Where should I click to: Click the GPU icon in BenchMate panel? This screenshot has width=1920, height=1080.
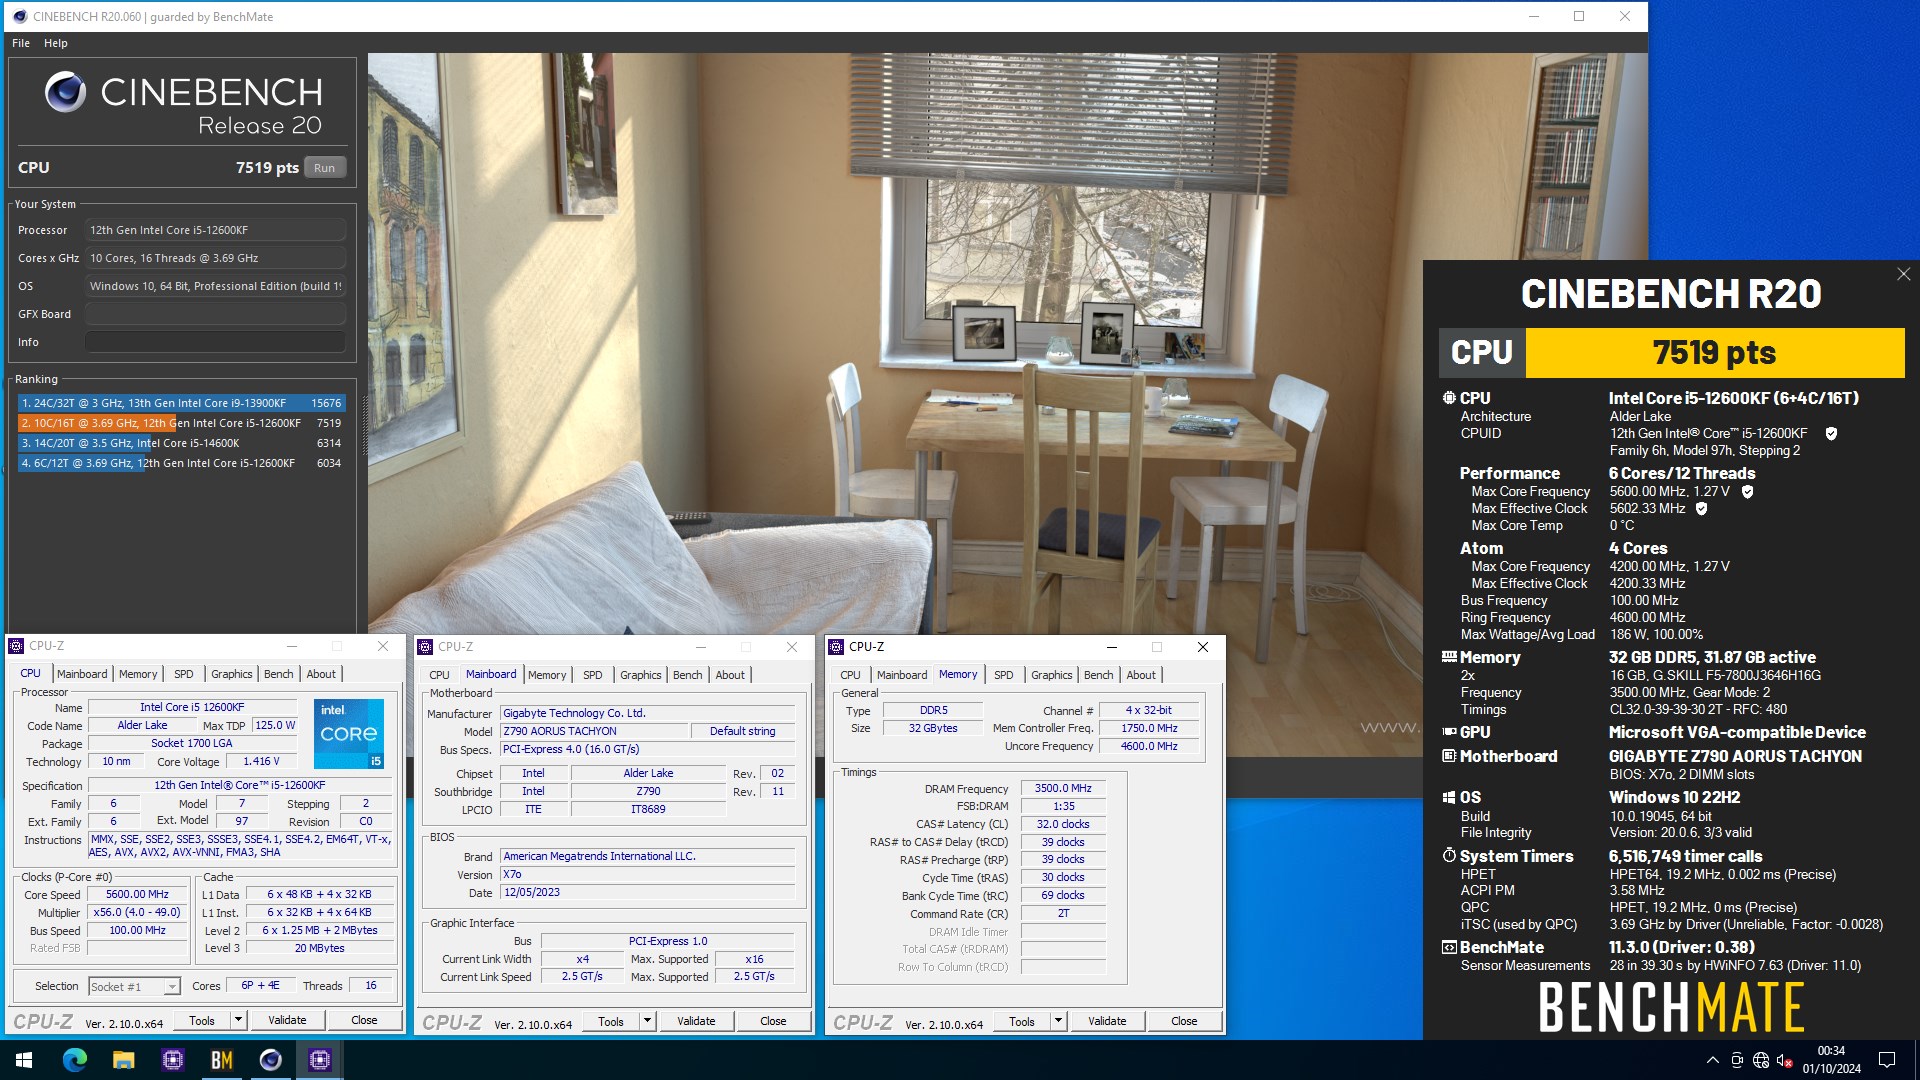1448,732
